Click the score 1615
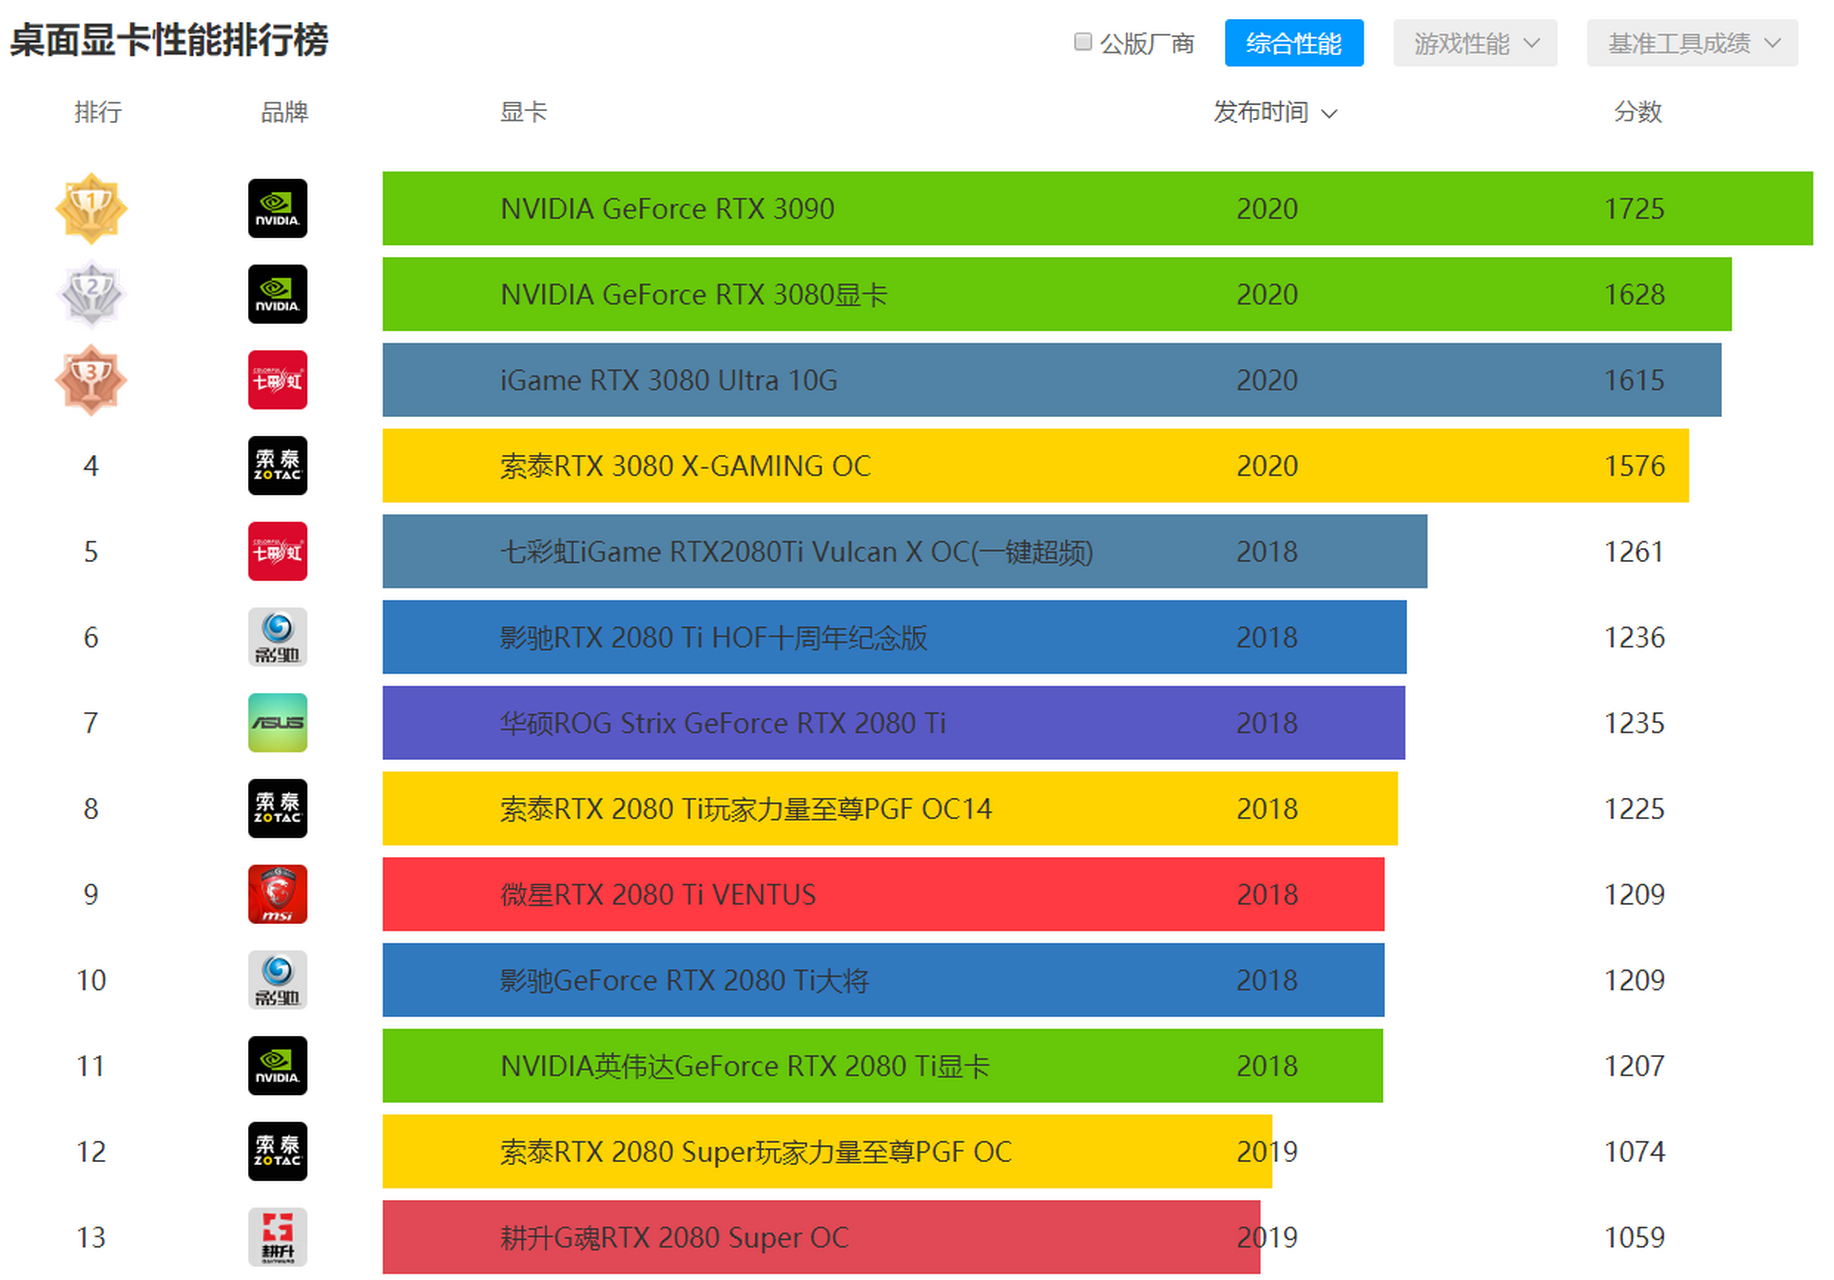This screenshot has width=1834, height=1280. 1634,381
